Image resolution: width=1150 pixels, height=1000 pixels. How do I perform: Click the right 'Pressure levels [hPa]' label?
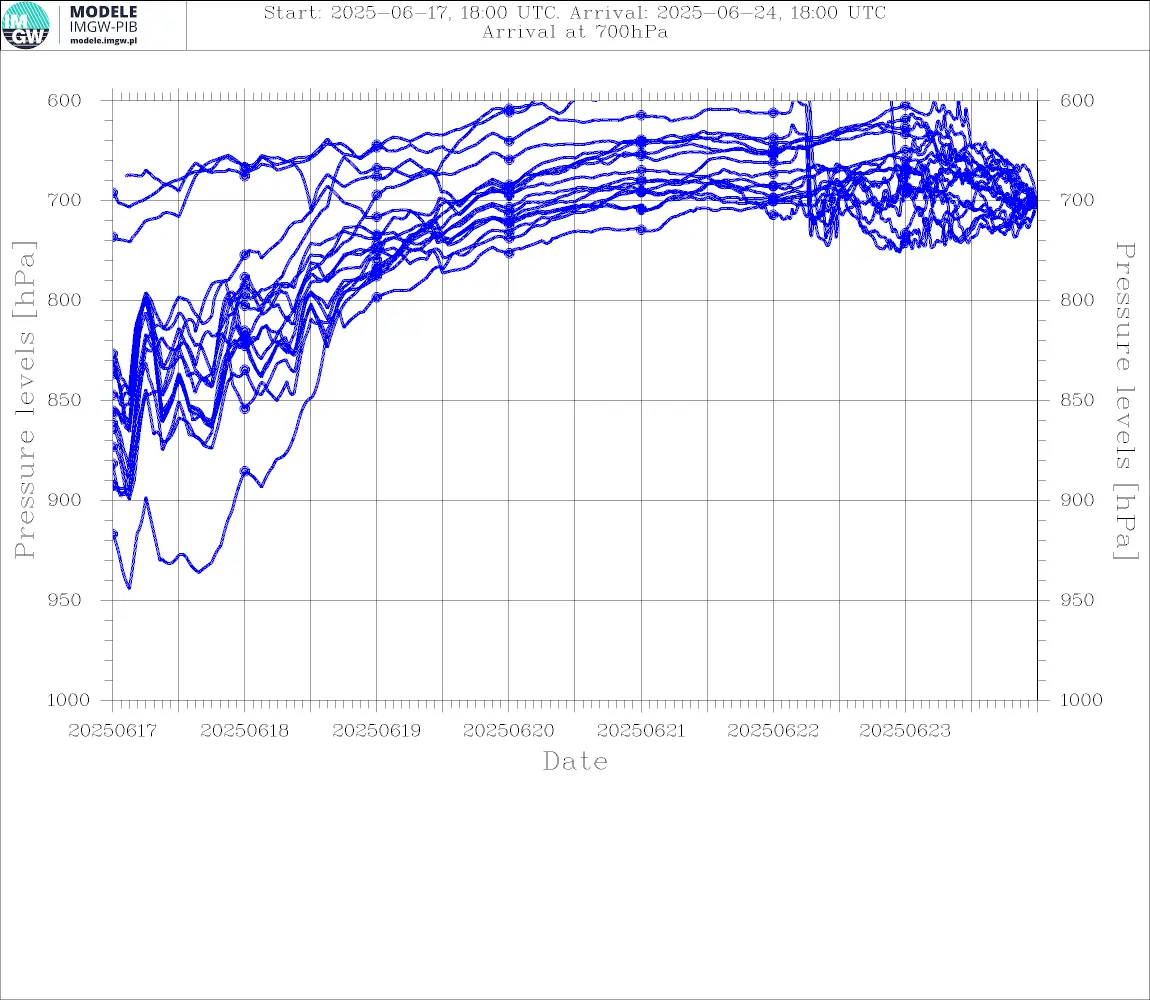coord(1125,401)
